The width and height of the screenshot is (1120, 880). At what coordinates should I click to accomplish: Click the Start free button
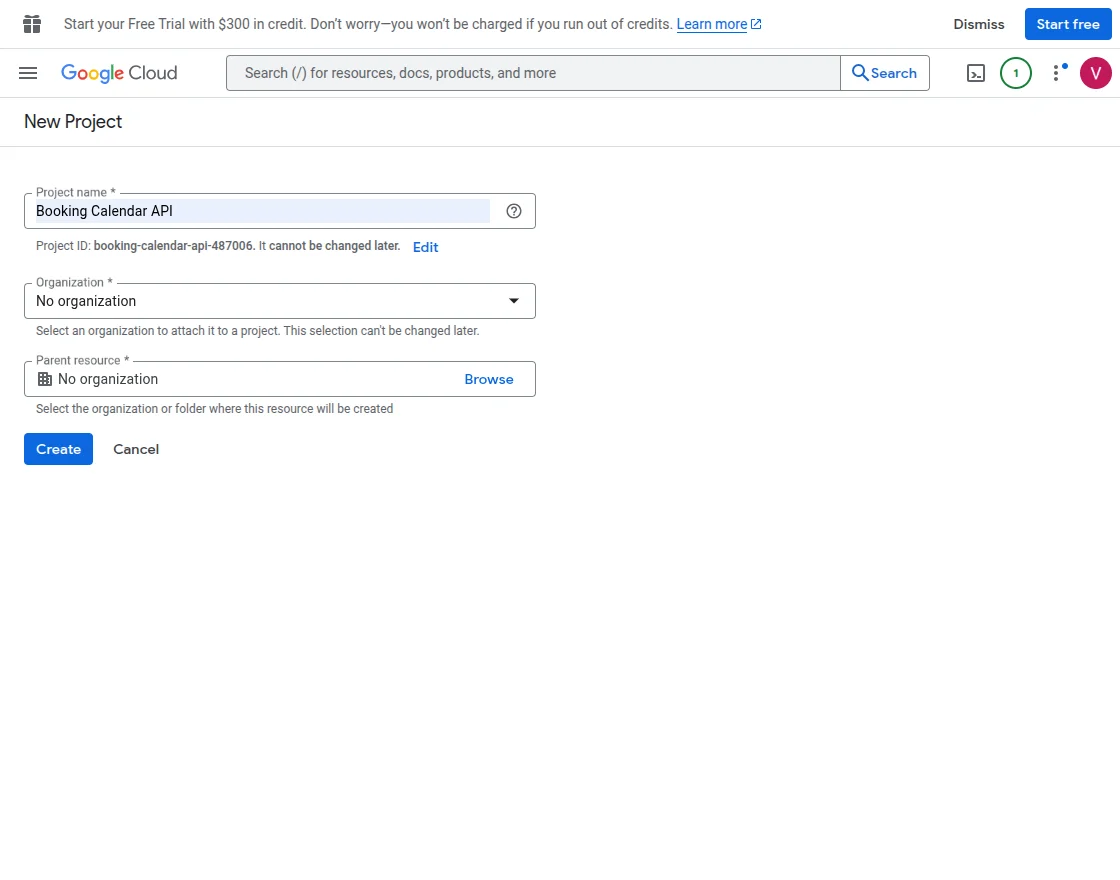point(1068,23)
